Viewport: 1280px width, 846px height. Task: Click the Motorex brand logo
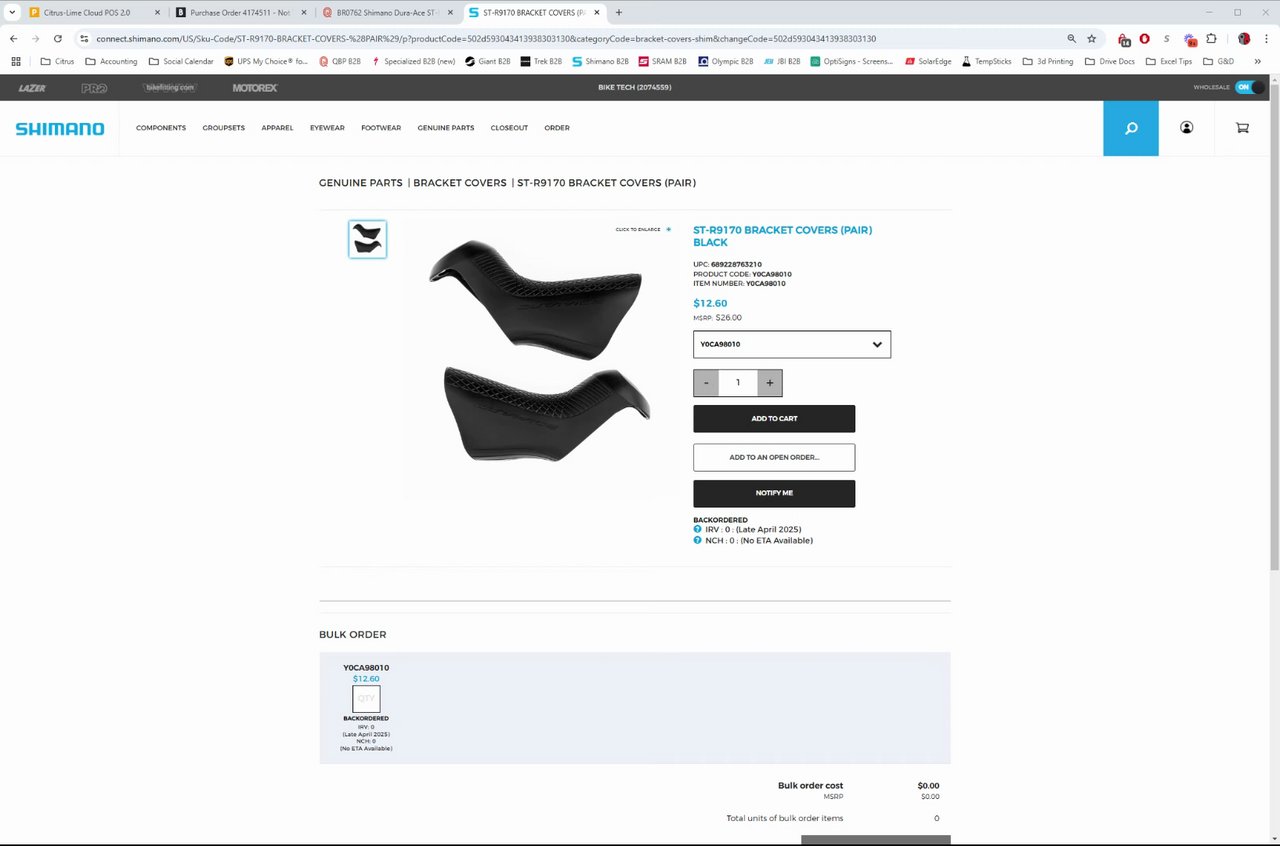(x=255, y=88)
